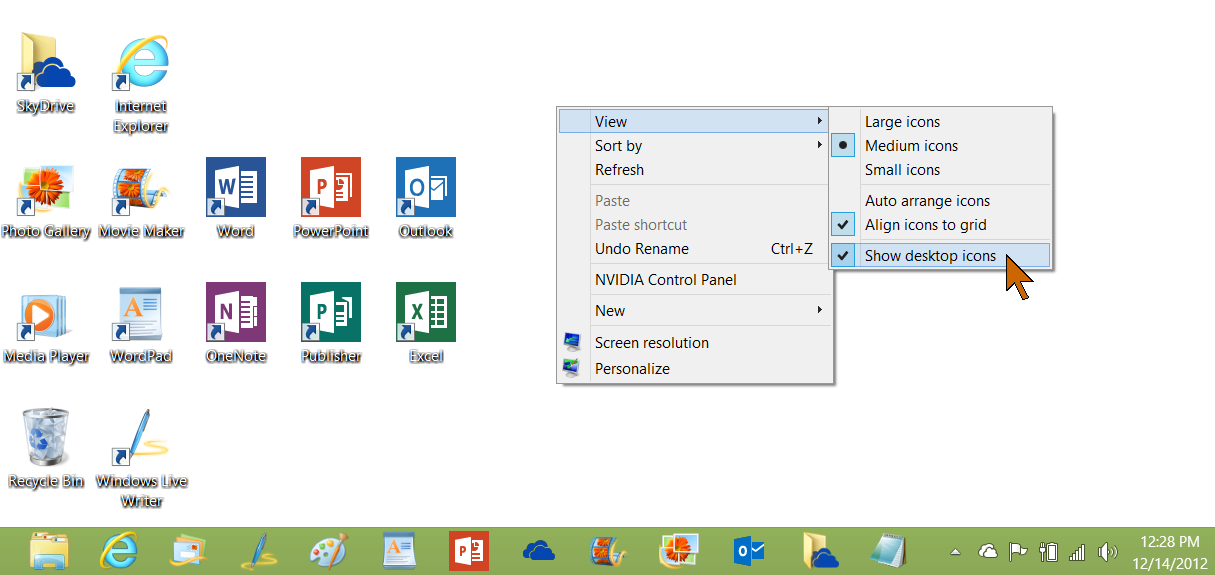This screenshot has width=1215, height=575.
Task: Open Outlook from the taskbar
Action: coord(749,551)
